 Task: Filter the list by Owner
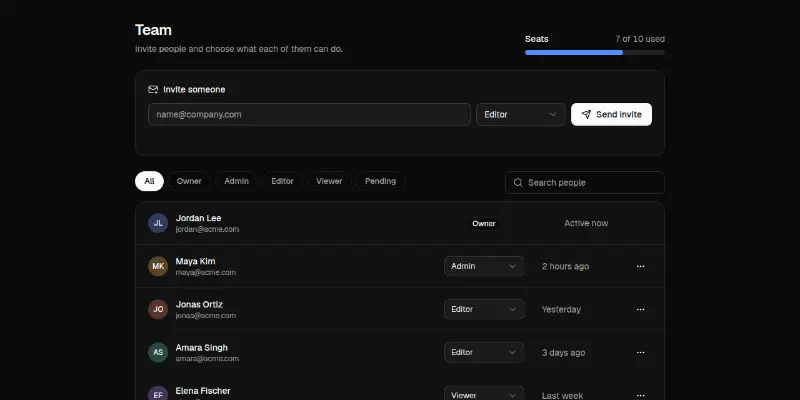coord(189,181)
